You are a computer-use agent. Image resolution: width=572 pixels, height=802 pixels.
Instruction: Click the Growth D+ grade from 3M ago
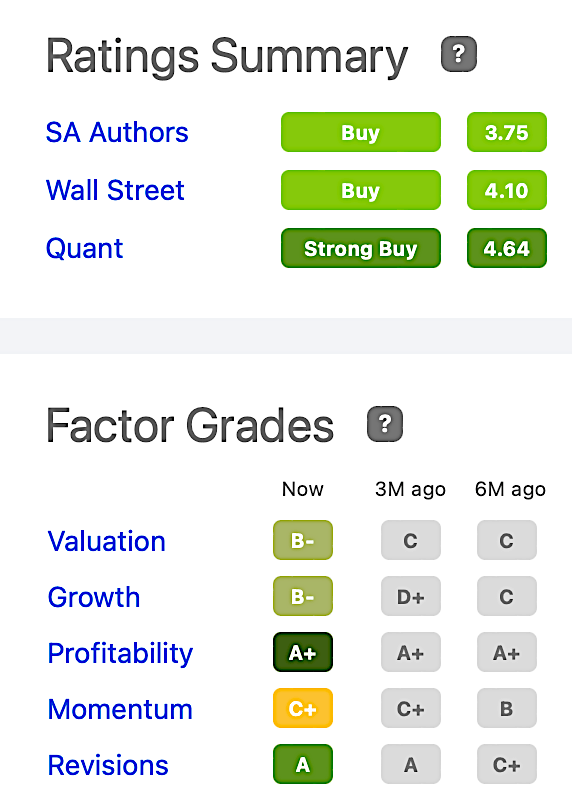tap(411, 596)
